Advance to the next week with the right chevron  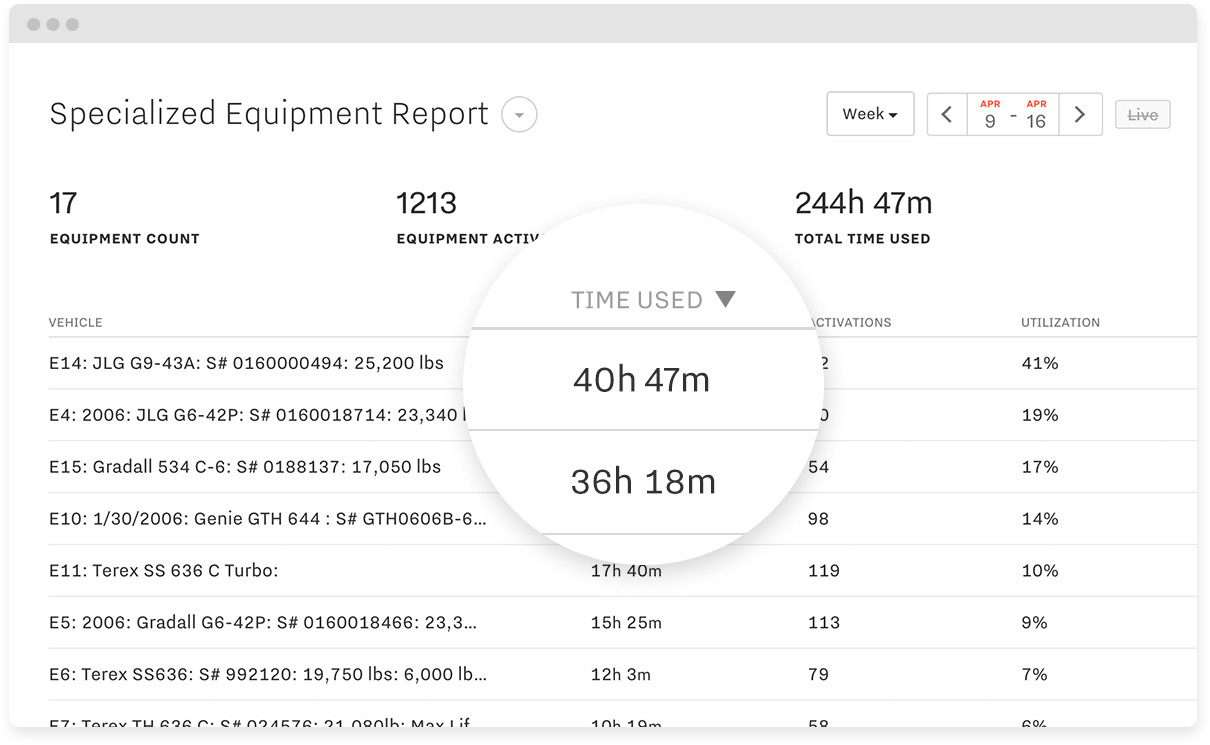click(x=1080, y=114)
